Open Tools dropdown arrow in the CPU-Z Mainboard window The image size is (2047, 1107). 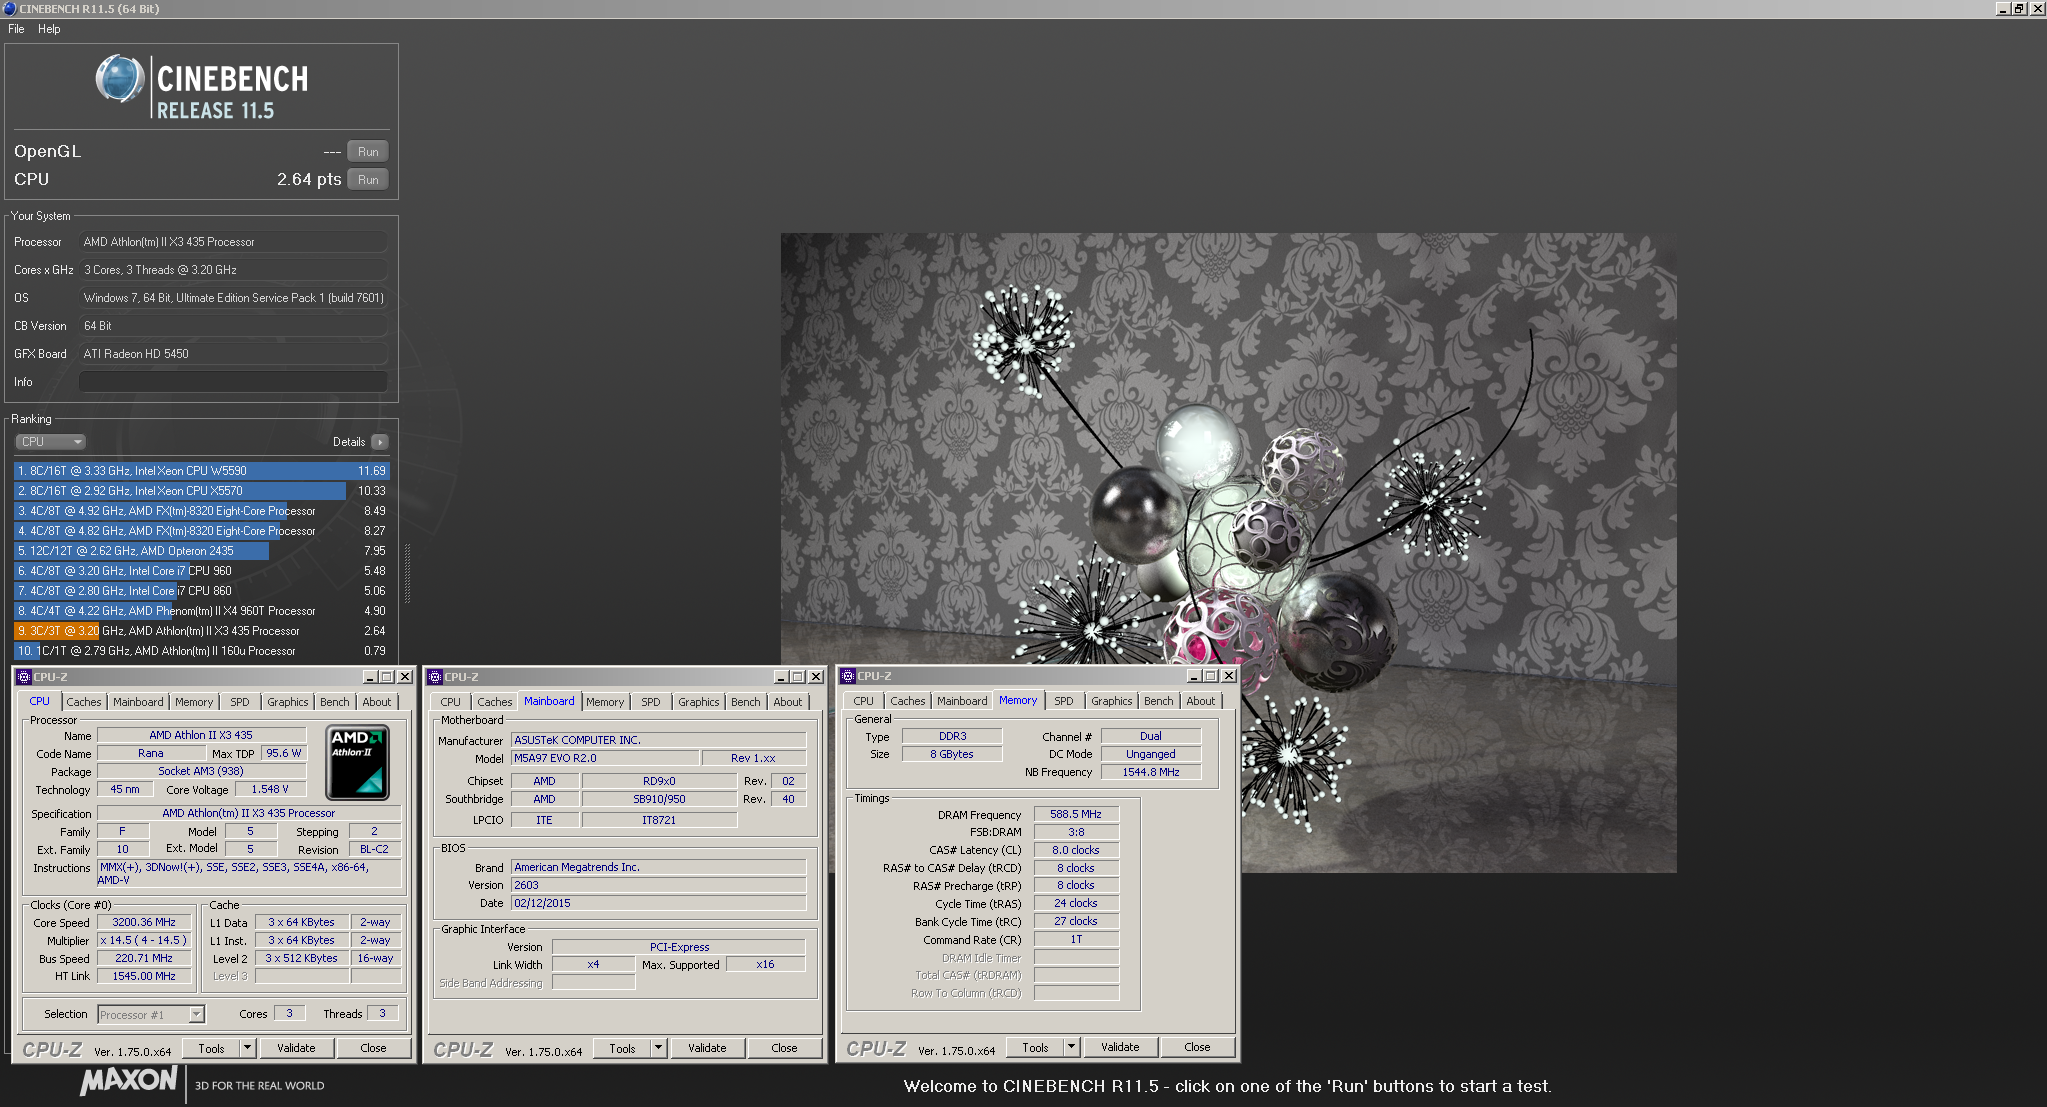point(659,1048)
